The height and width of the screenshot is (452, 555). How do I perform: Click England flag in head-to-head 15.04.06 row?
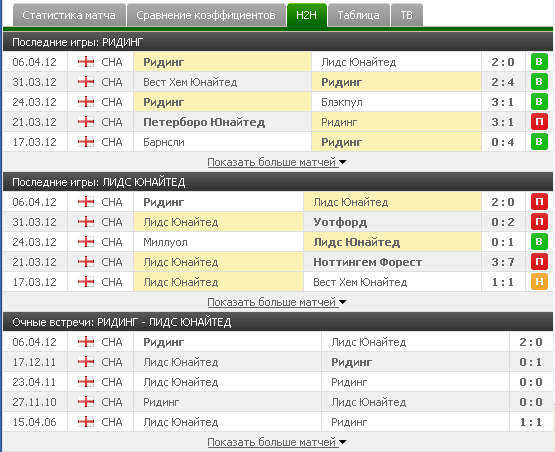coord(86,422)
